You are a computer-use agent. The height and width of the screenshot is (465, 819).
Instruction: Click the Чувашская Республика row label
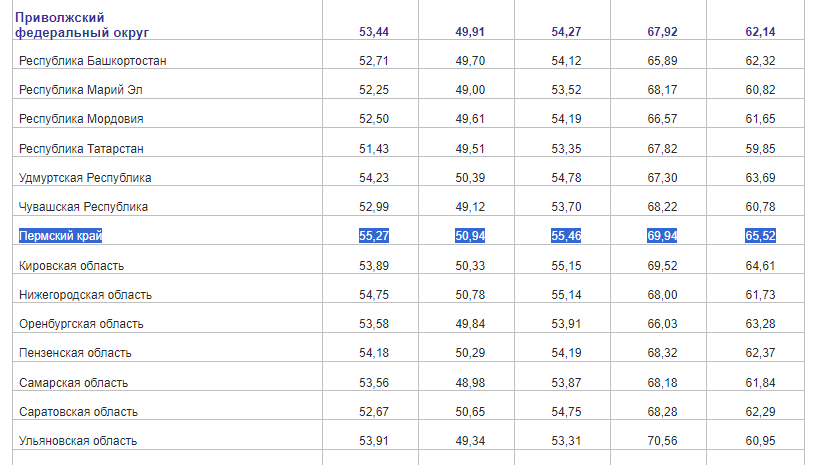(x=84, y=207)
